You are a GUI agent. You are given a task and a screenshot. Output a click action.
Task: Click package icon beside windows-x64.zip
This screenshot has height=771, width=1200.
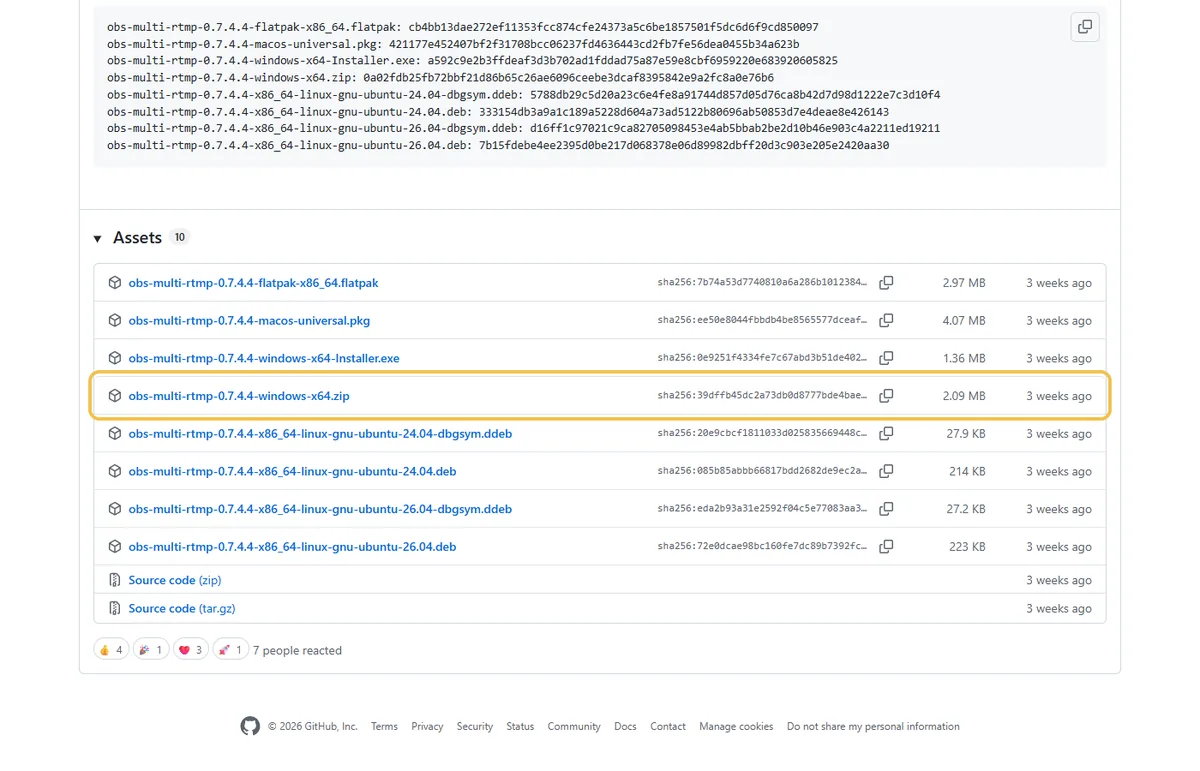[115, 396]
